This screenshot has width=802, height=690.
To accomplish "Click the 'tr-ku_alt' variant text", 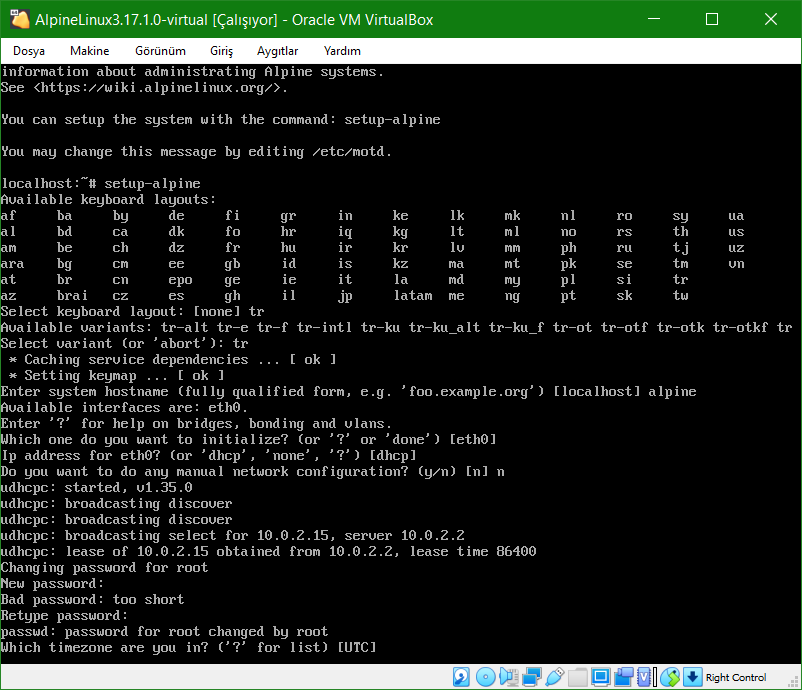I will click(444, 327).
